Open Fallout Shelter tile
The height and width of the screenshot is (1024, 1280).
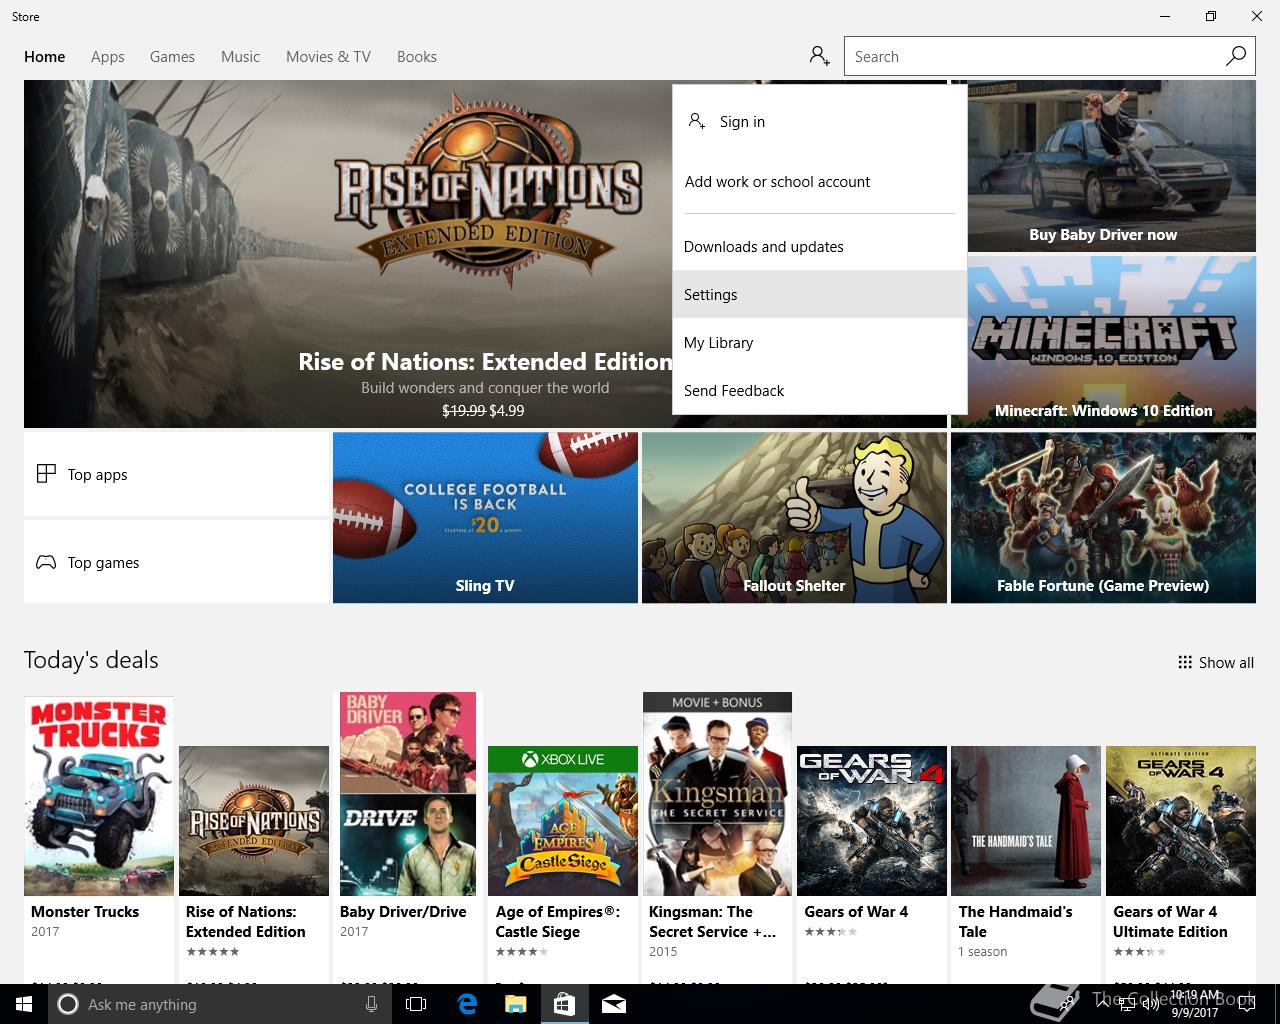pos(794,518)
